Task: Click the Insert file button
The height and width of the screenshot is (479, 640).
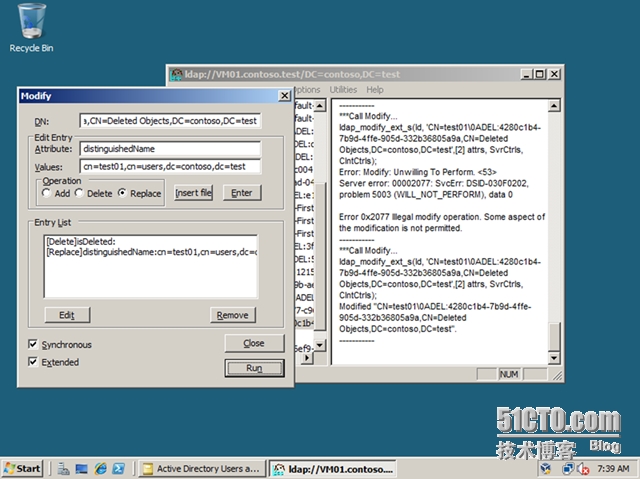Action: click(193, 193)
